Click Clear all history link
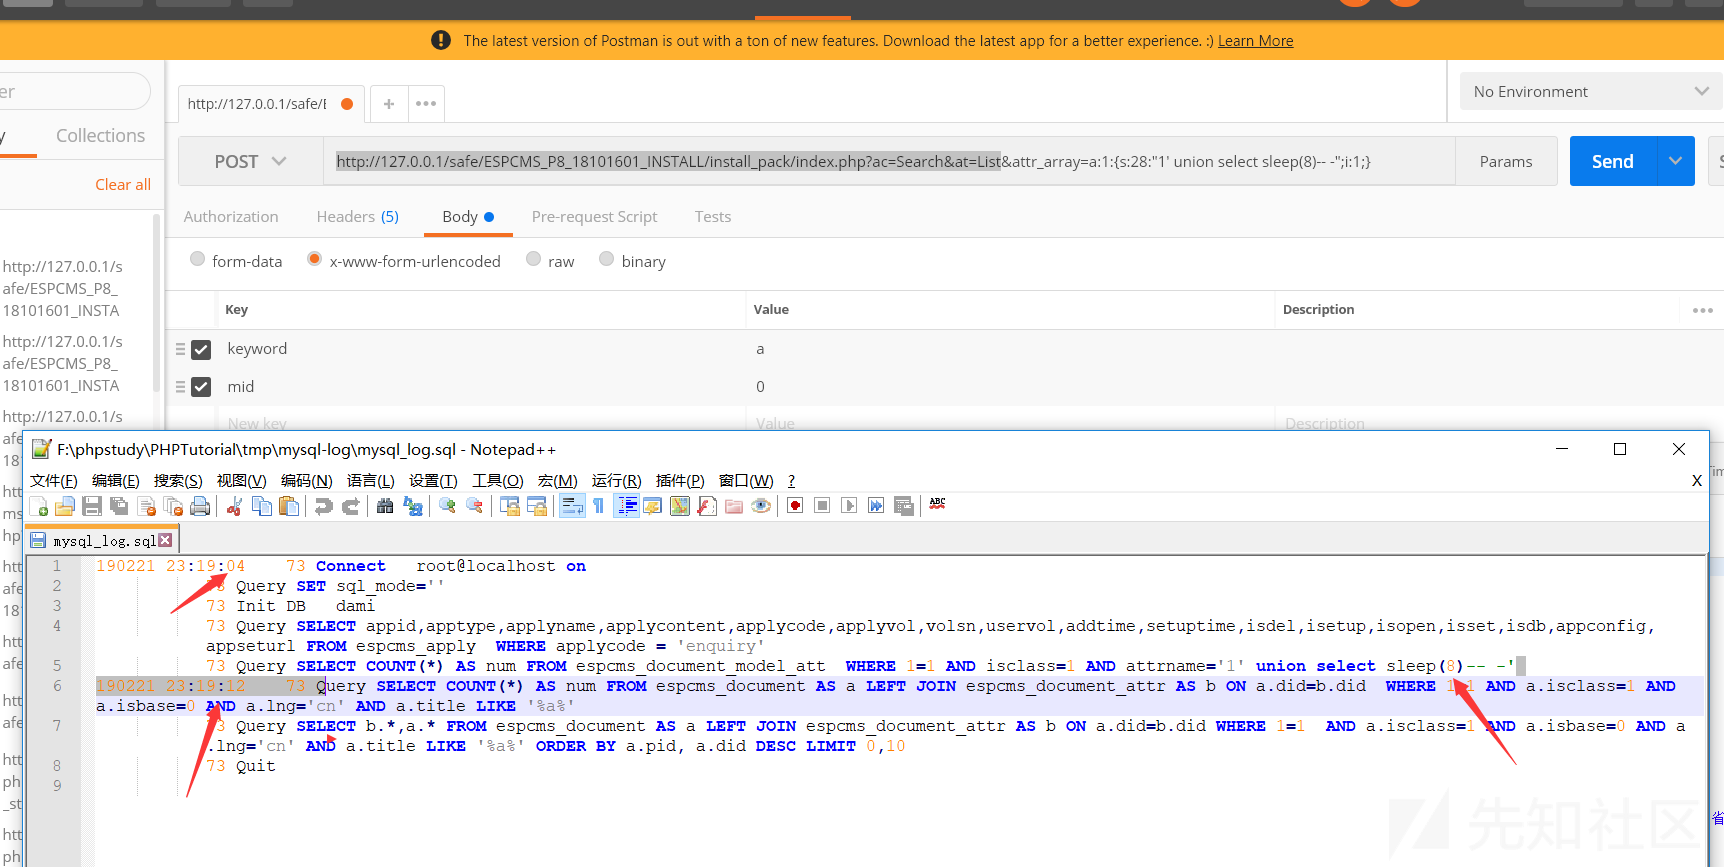 [123, 185]
